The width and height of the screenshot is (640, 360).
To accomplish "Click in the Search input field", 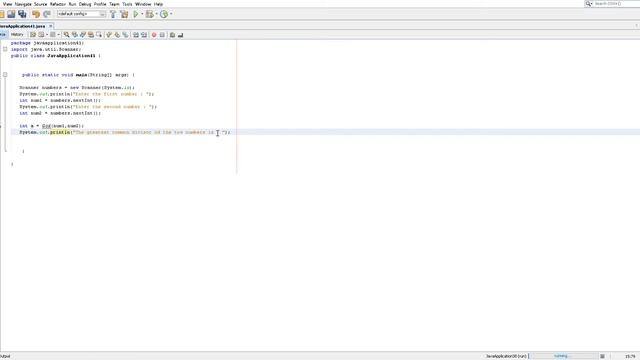I will click(x=616, y=4).
